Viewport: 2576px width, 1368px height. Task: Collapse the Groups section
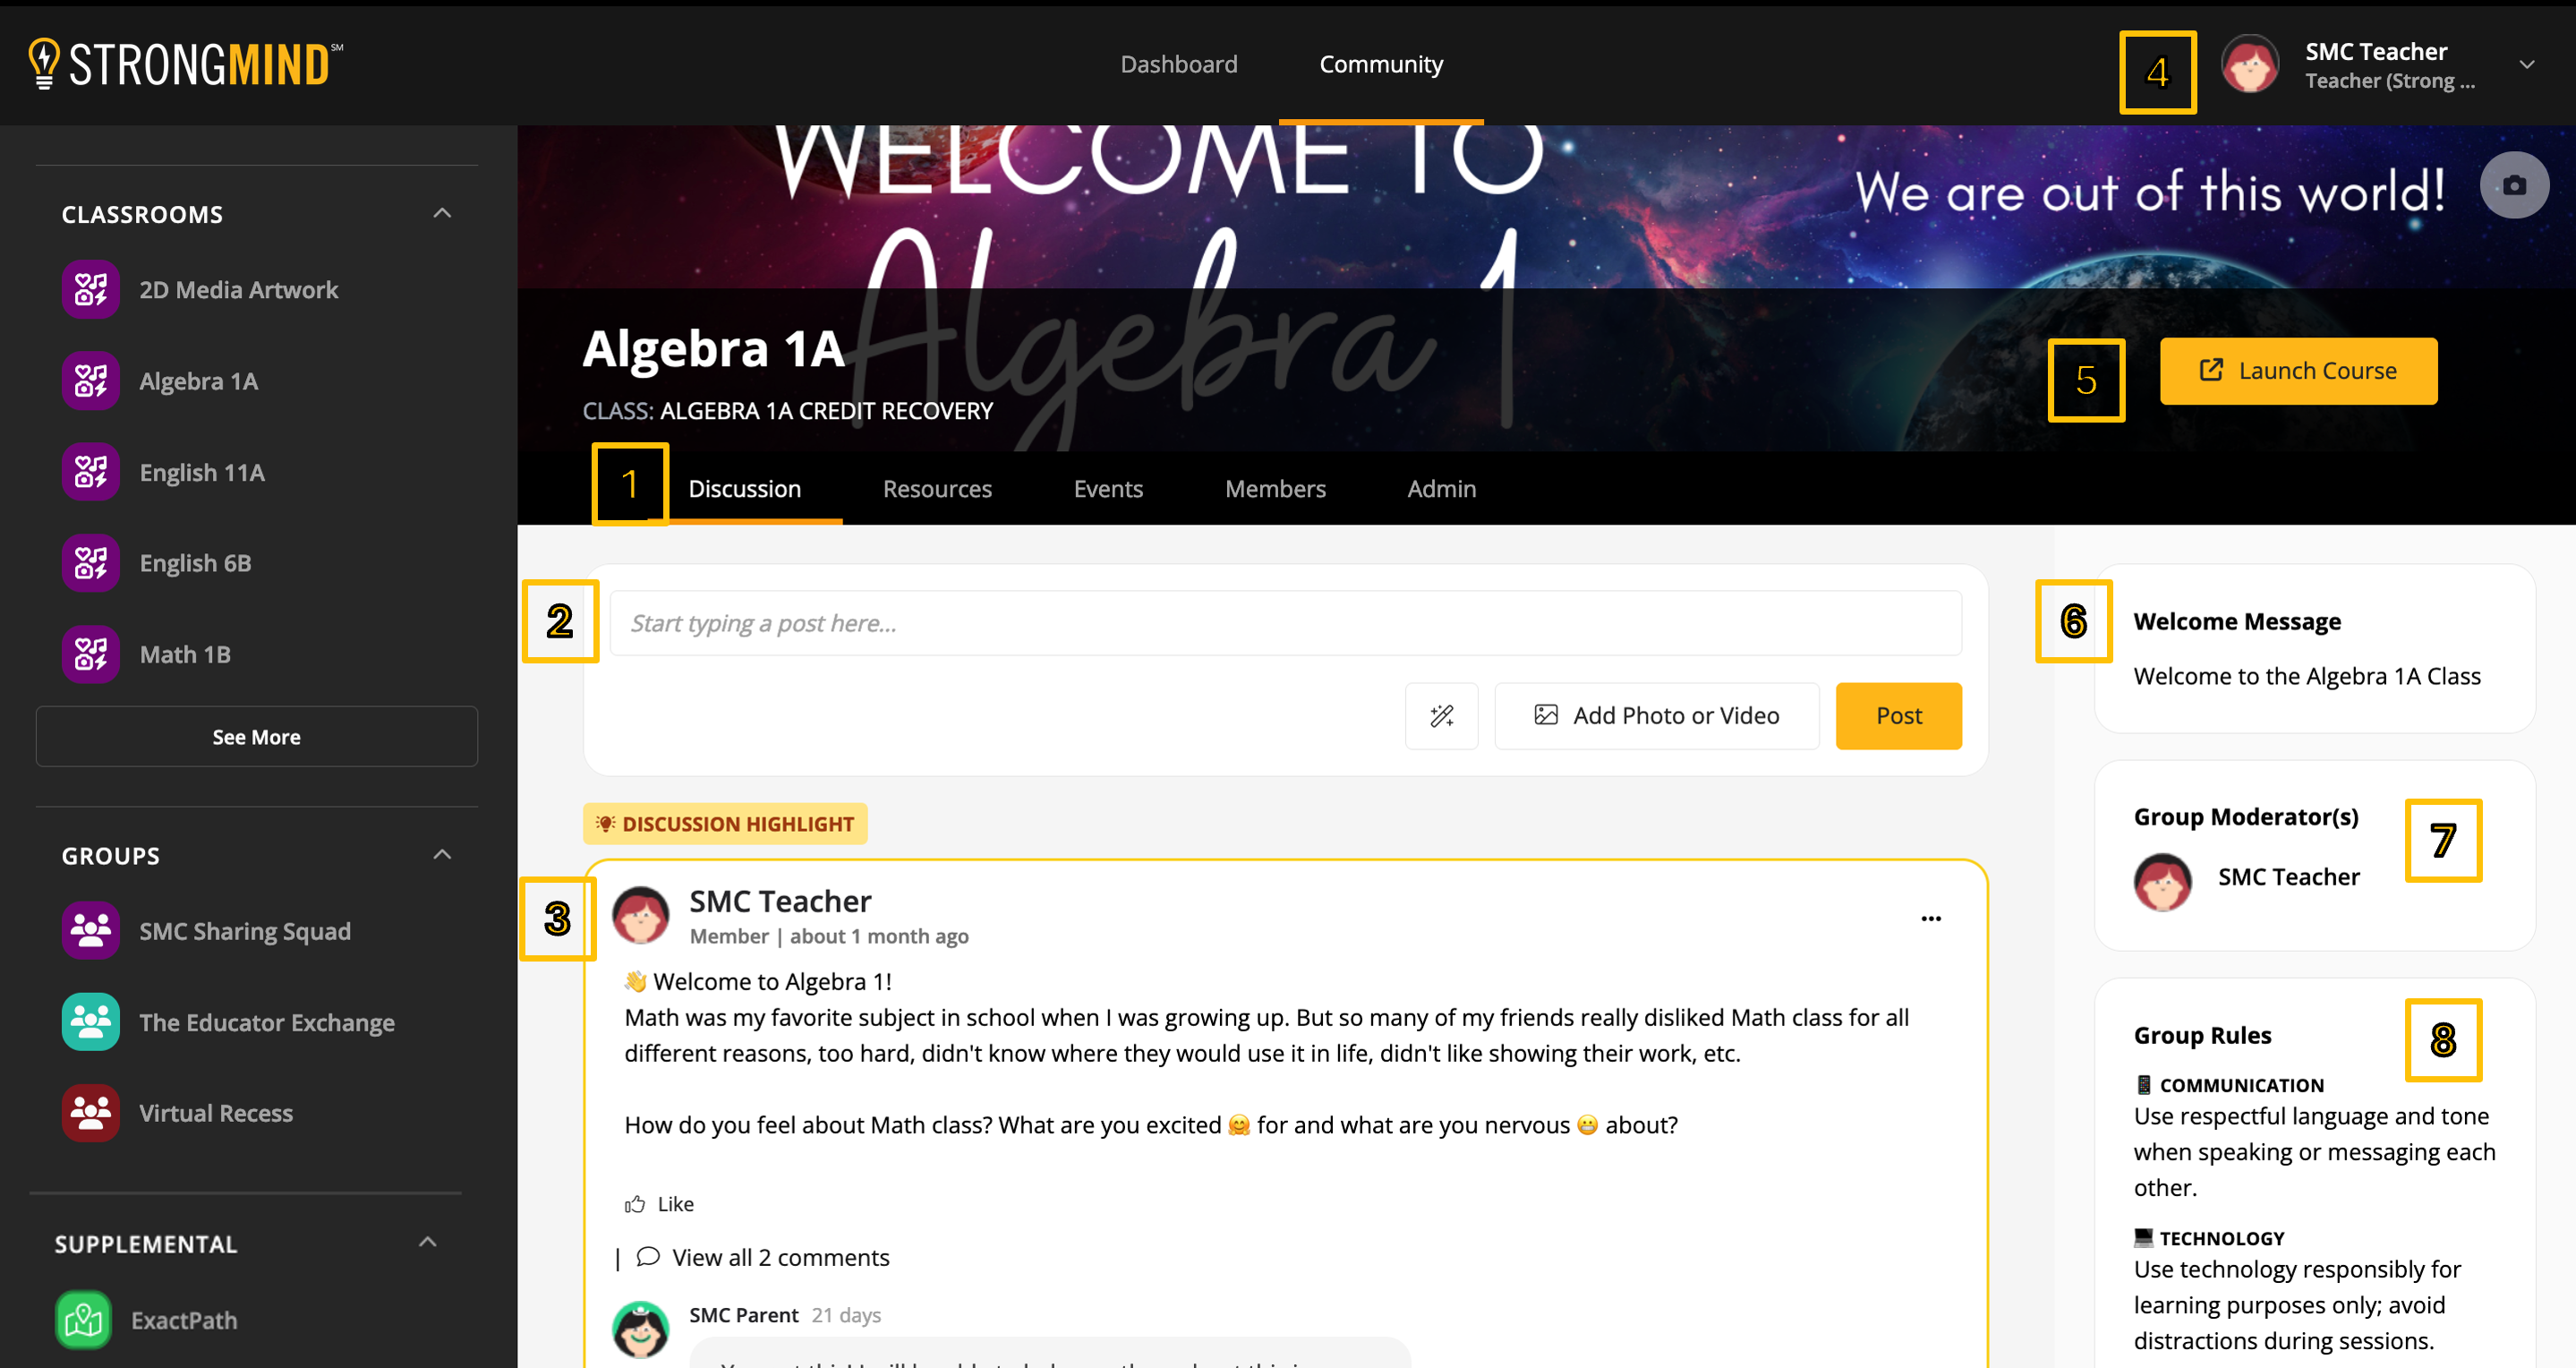coord(442,855)
